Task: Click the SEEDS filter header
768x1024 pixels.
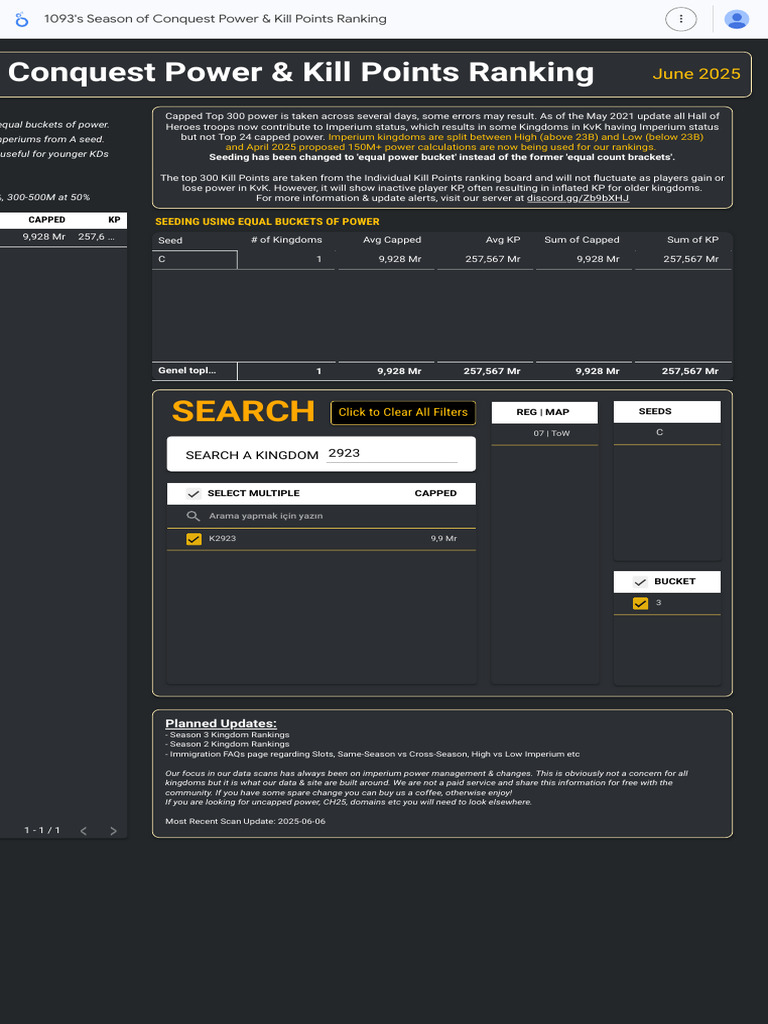Action: 667,412
